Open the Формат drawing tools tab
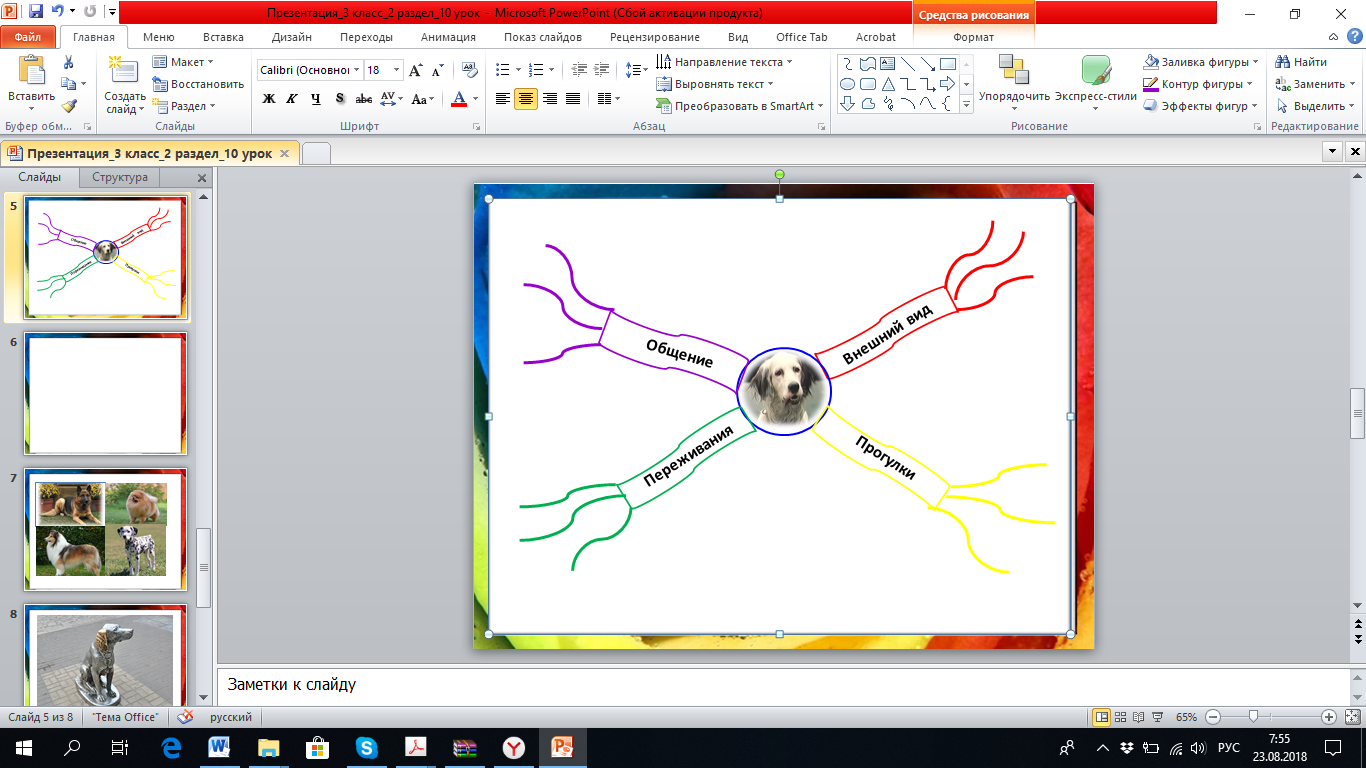The image size is (1366, 768). tap(973, 37)
